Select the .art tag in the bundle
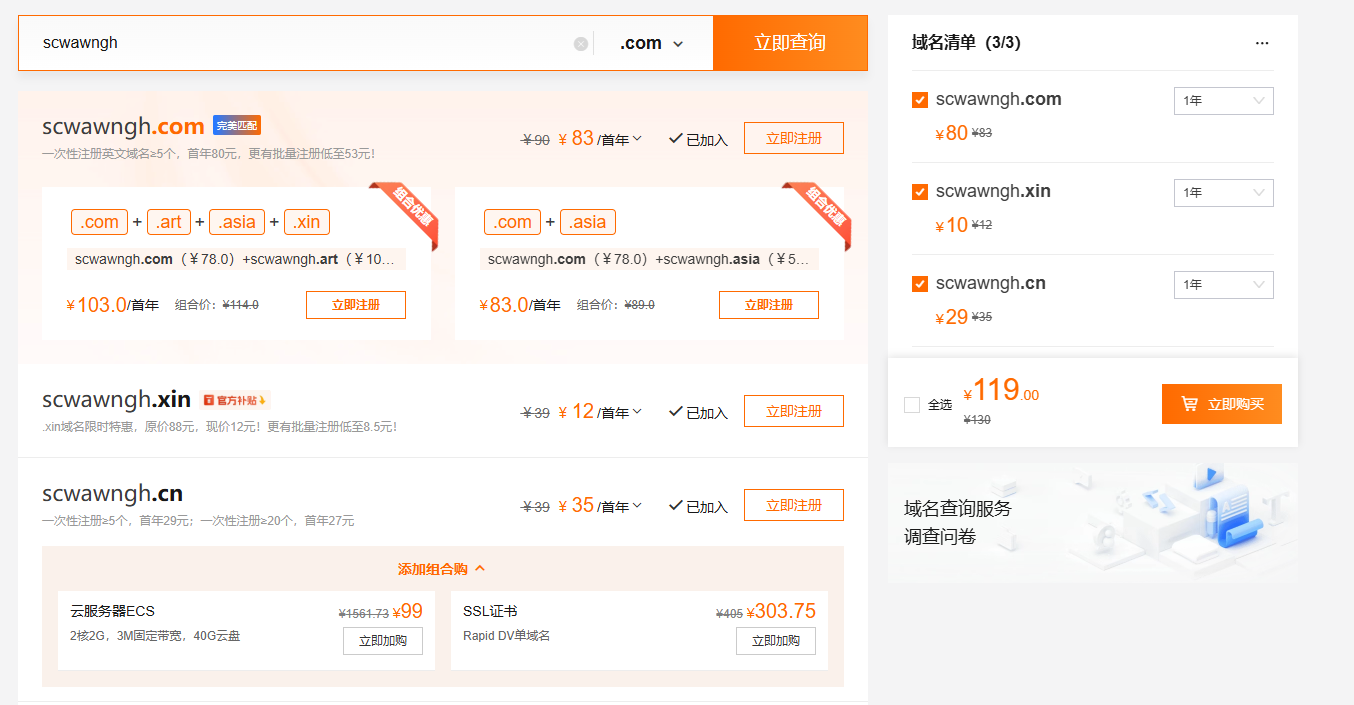1354x705 pixels. (x=169, y=222)
